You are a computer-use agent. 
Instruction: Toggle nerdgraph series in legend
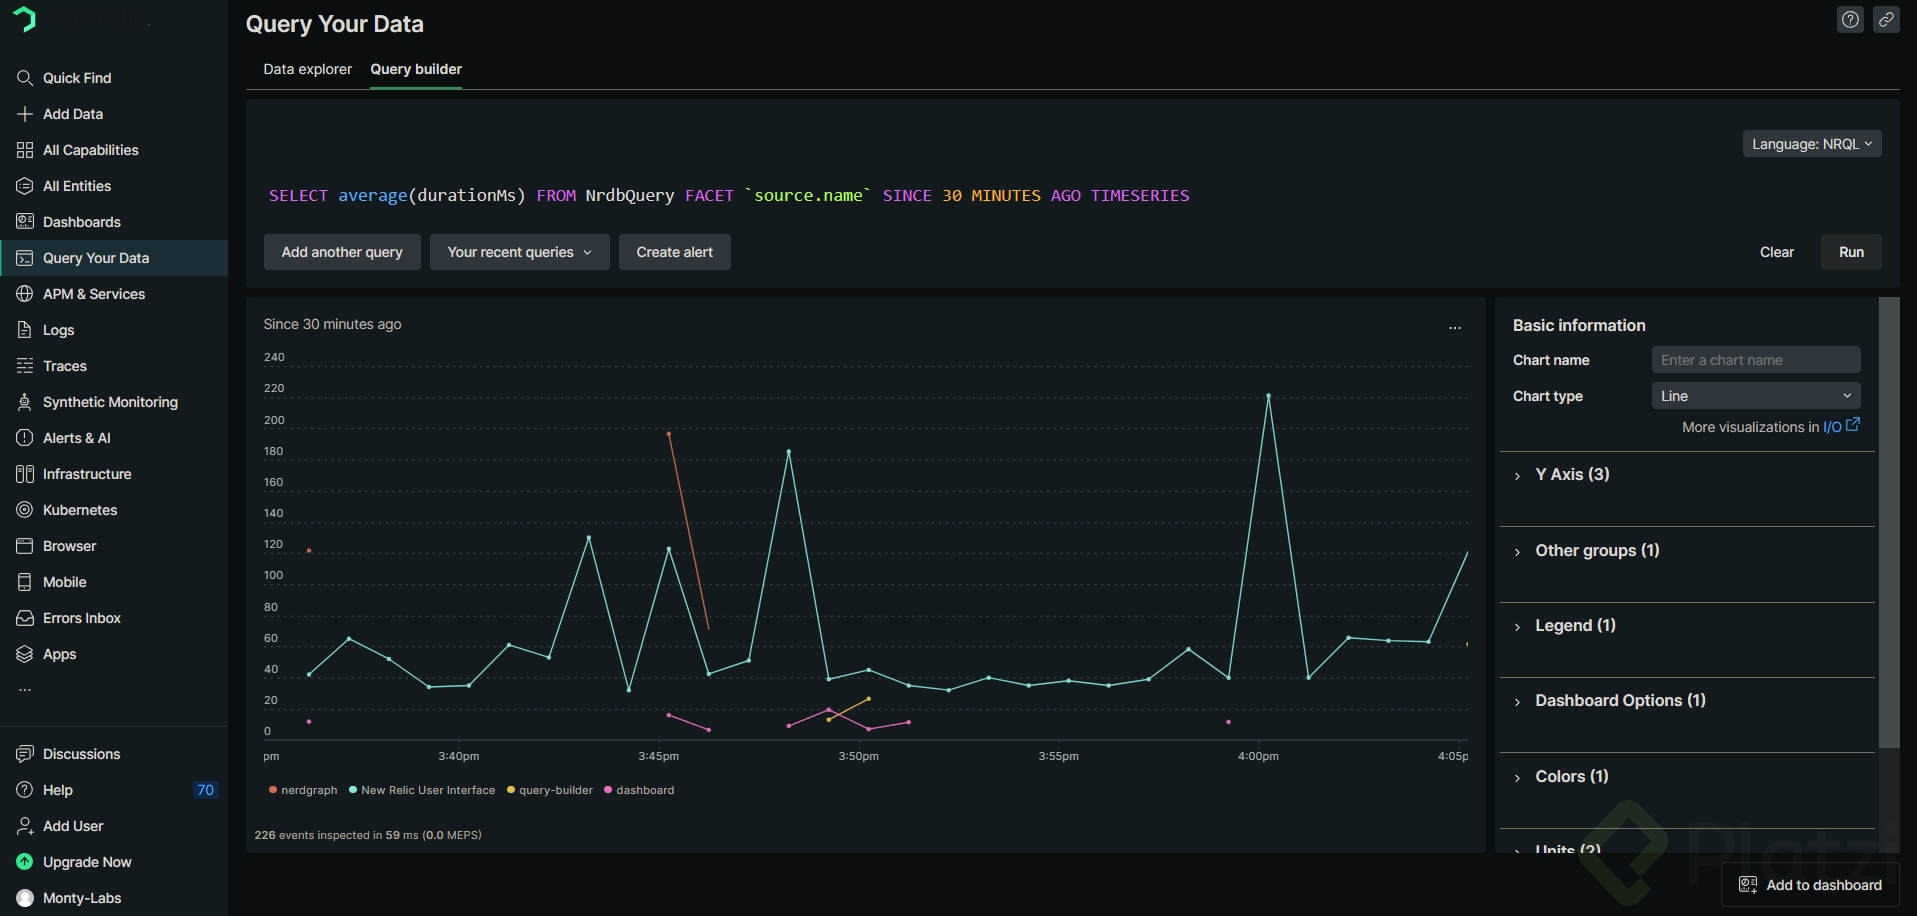(x=303, y=790)
